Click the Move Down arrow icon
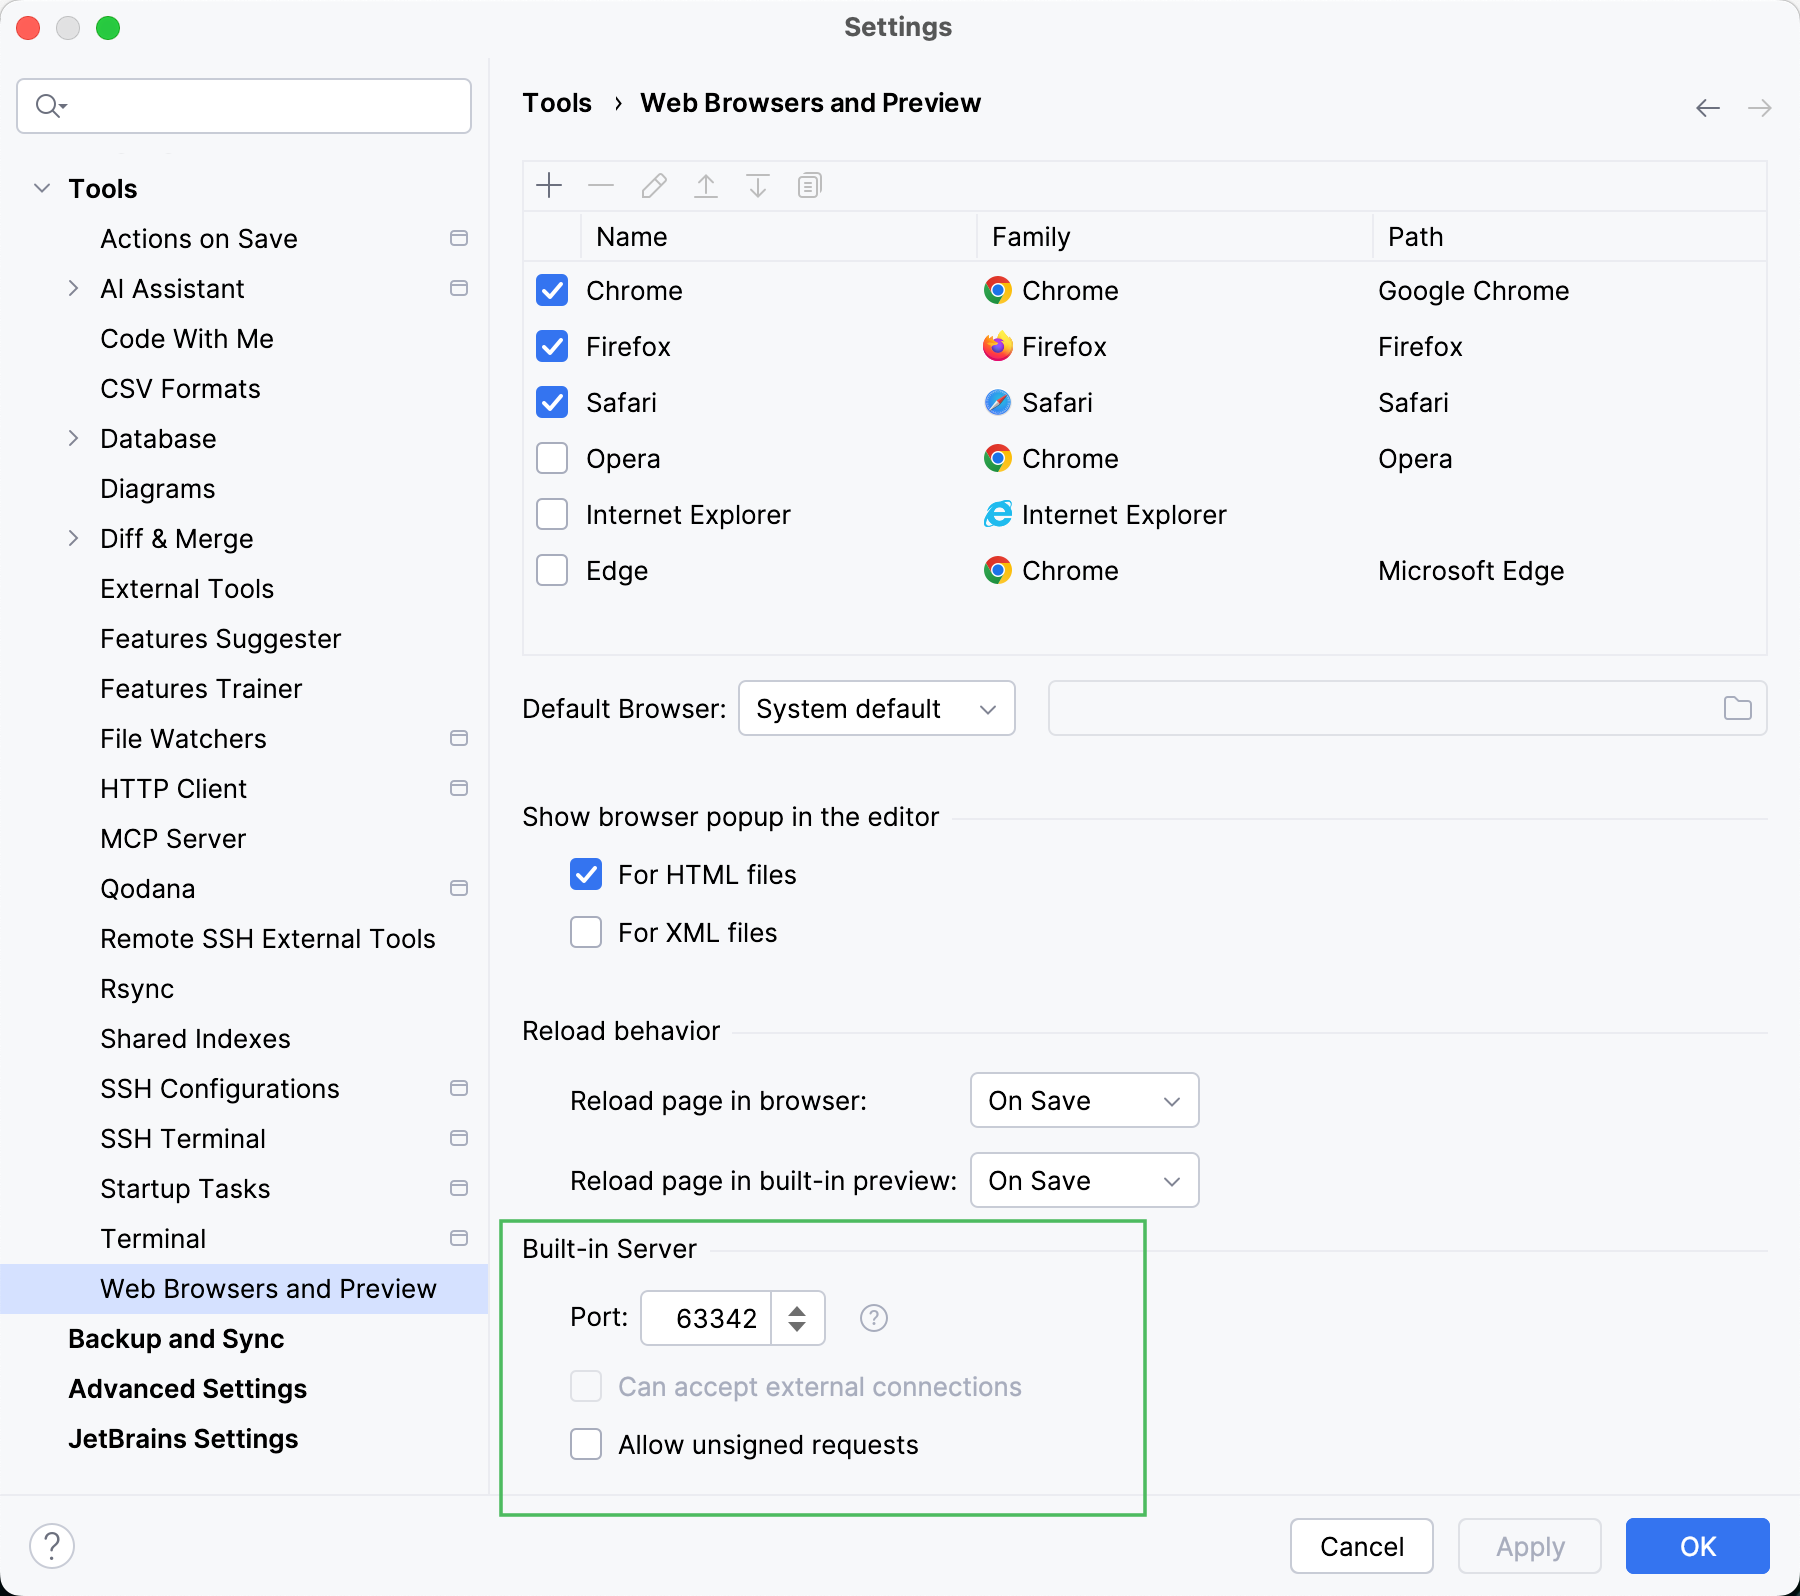This screenshot has width=1800, height=1596. [x=758, y=186]
